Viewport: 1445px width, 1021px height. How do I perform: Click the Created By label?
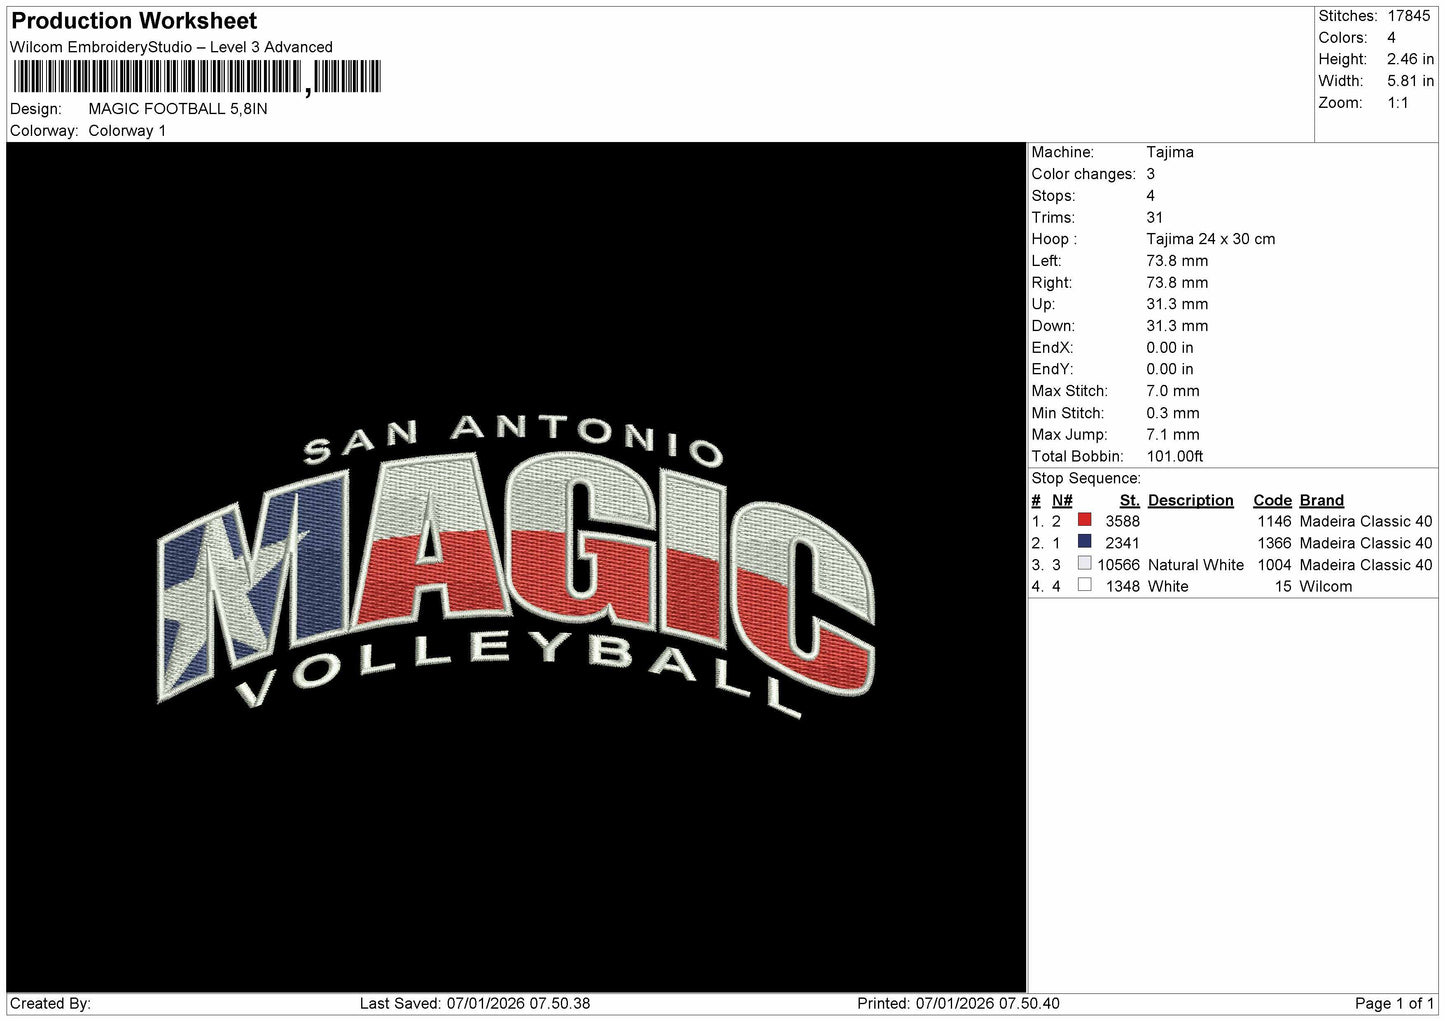pyautogui.click(x=50, y=1003)
